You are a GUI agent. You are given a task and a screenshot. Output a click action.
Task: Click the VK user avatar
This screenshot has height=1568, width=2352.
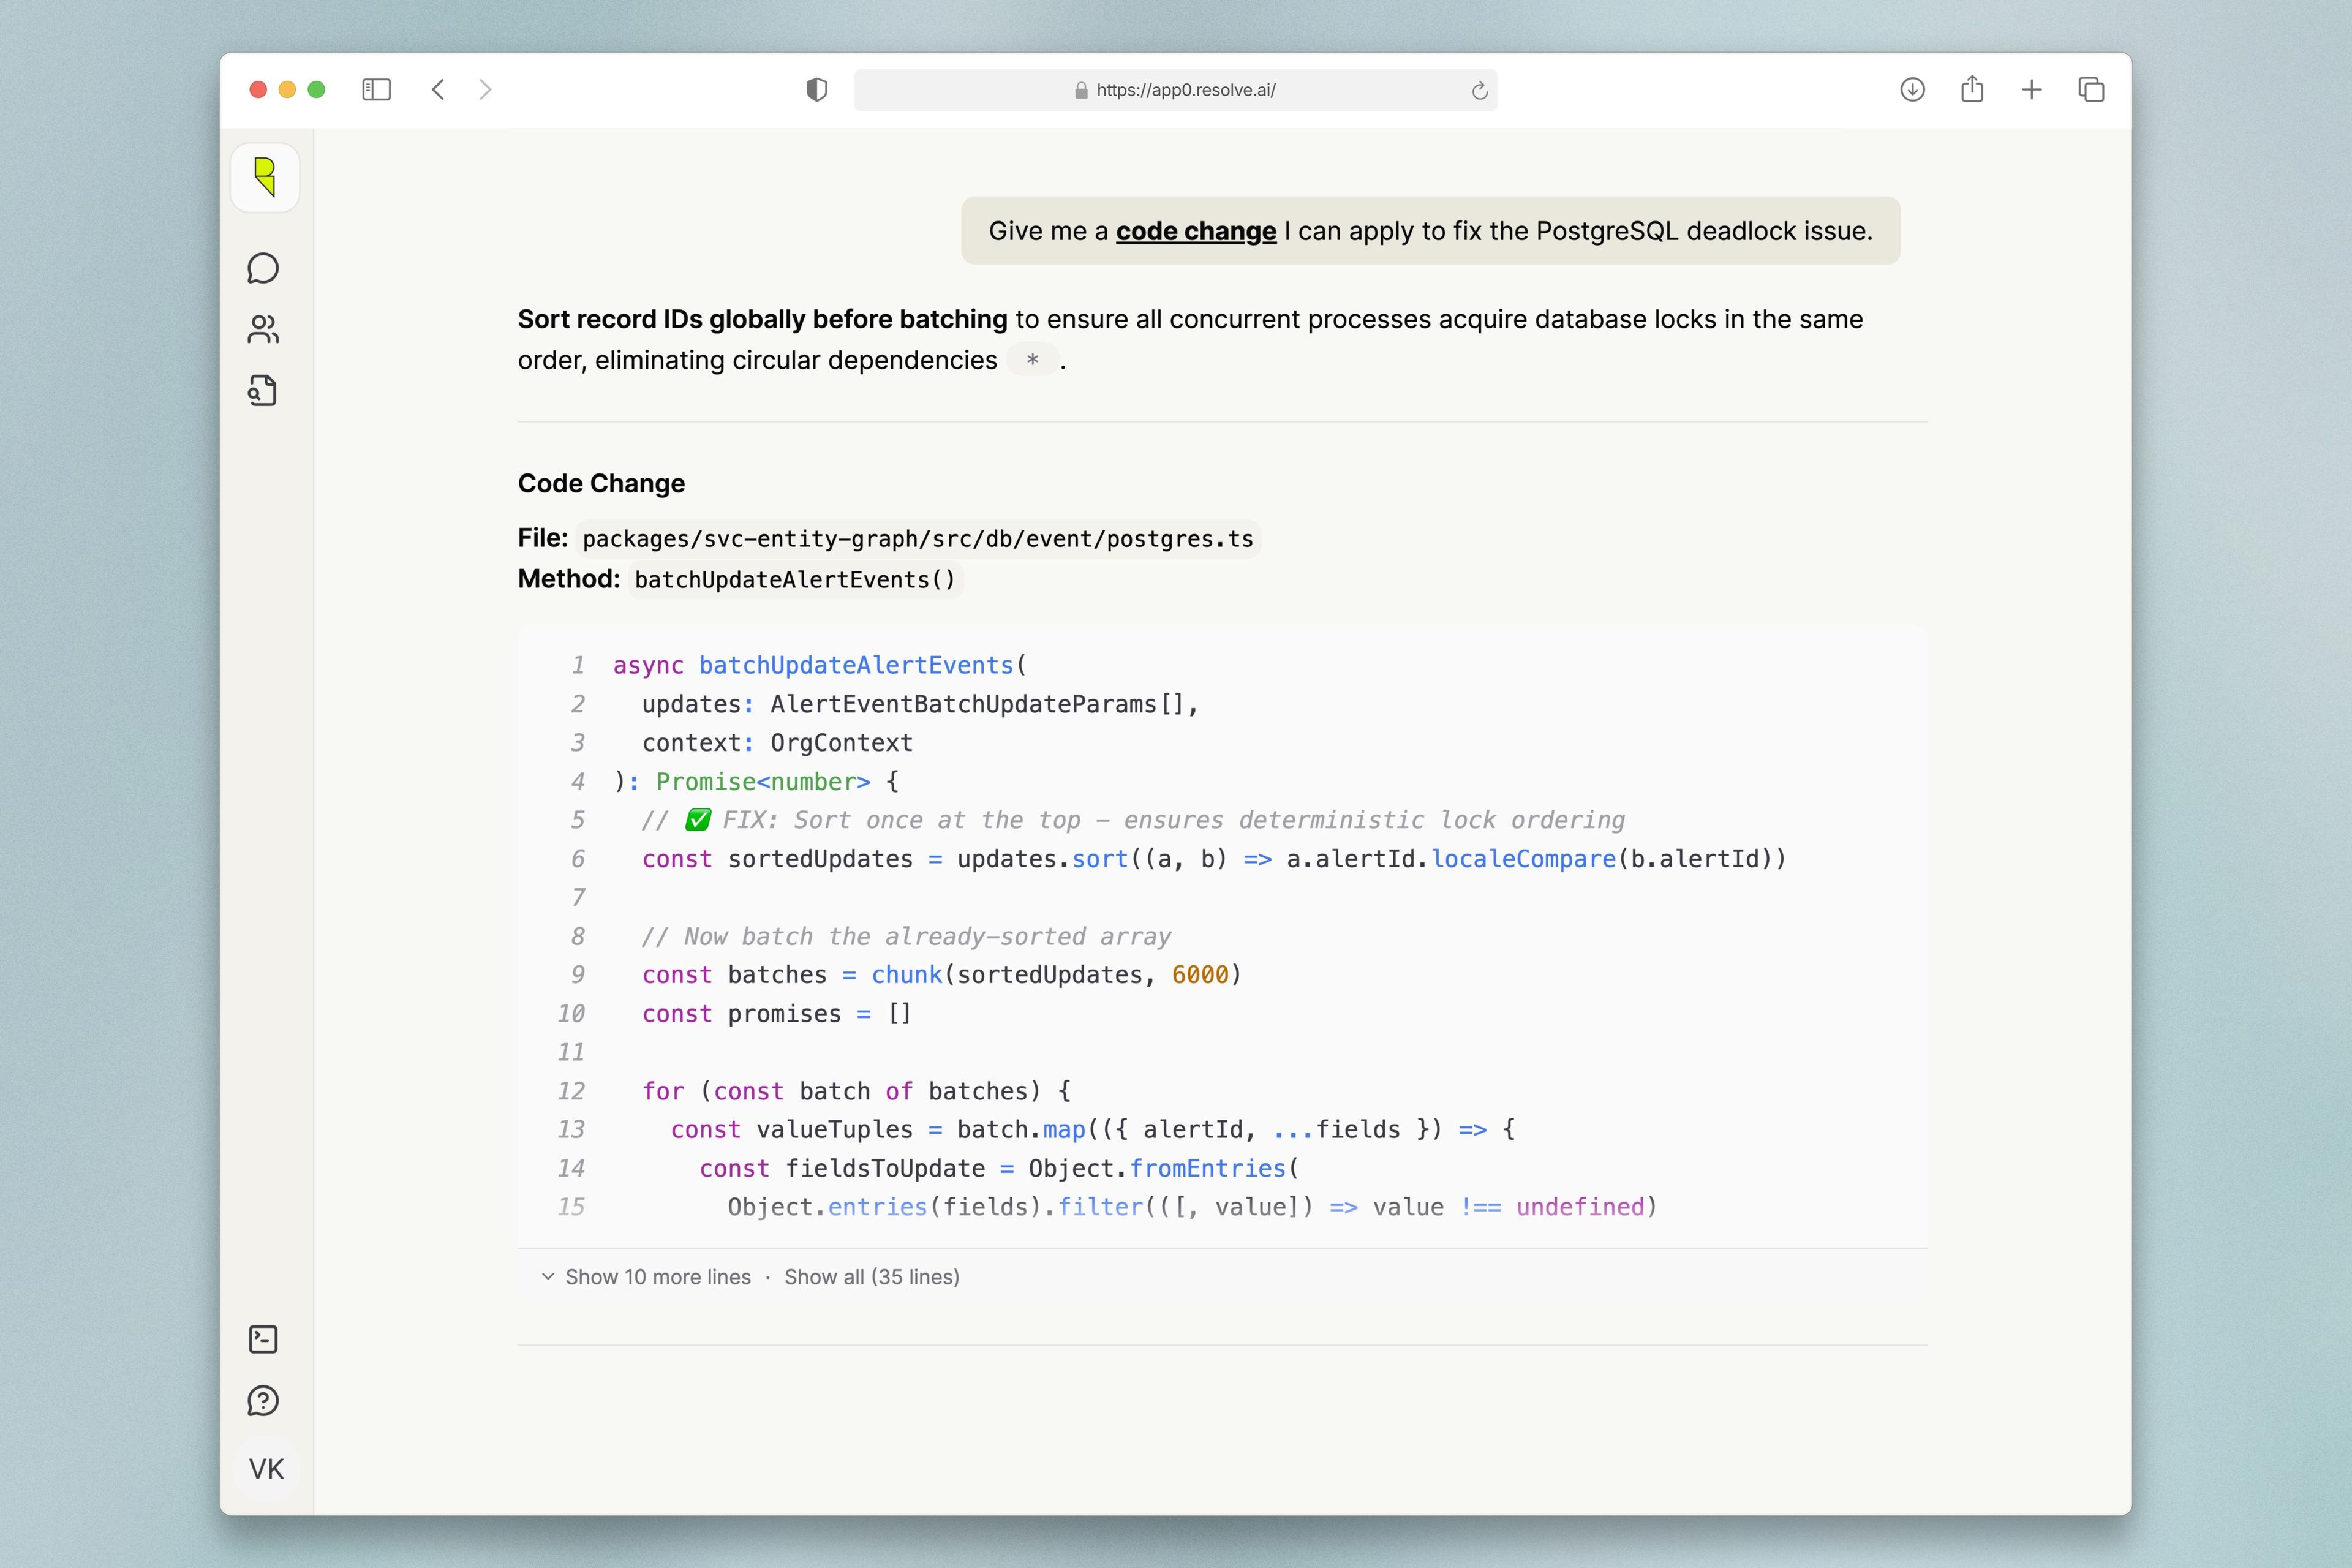266,1469
